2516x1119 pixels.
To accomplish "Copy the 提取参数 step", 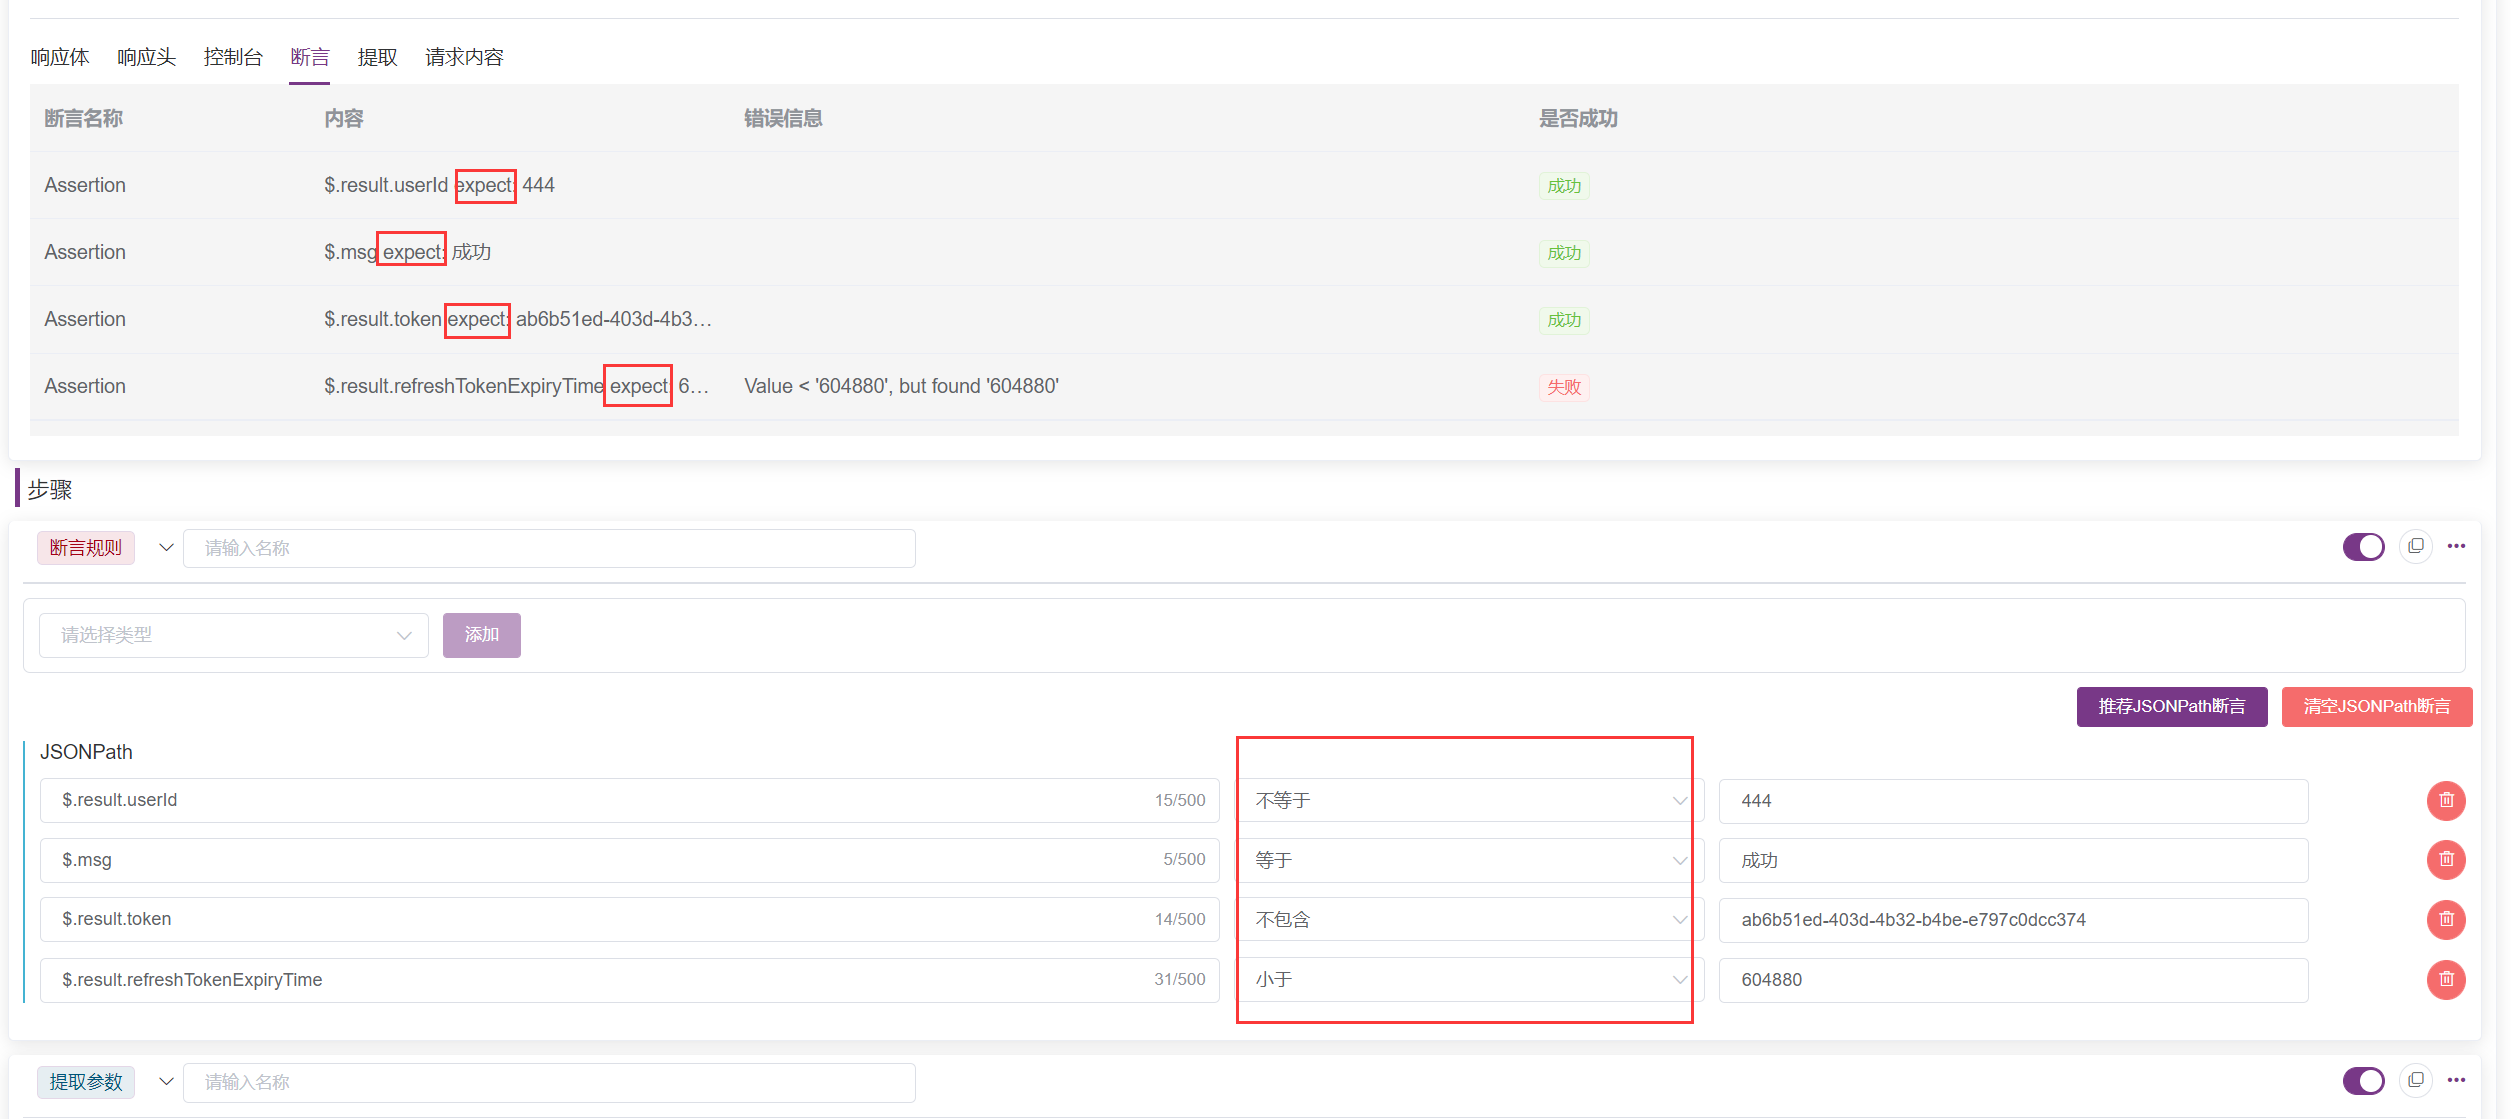I will point(2415,1080).
